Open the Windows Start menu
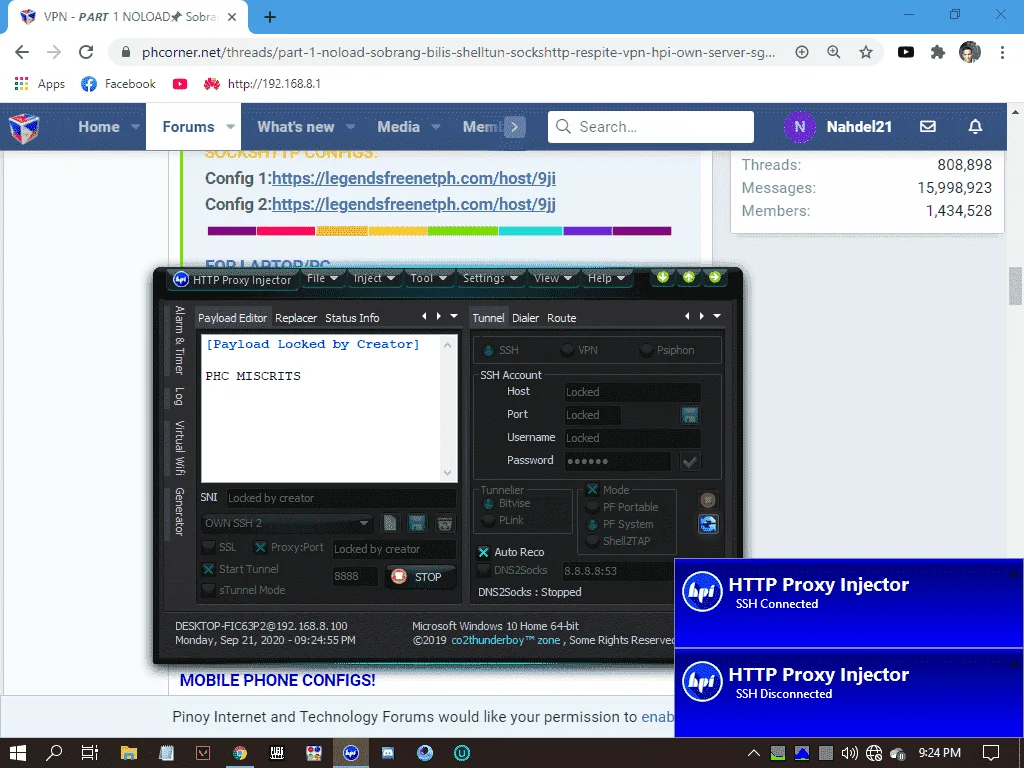Image resolution: width=1024 pixels, height=768 pixels. (x=18, y=753)
